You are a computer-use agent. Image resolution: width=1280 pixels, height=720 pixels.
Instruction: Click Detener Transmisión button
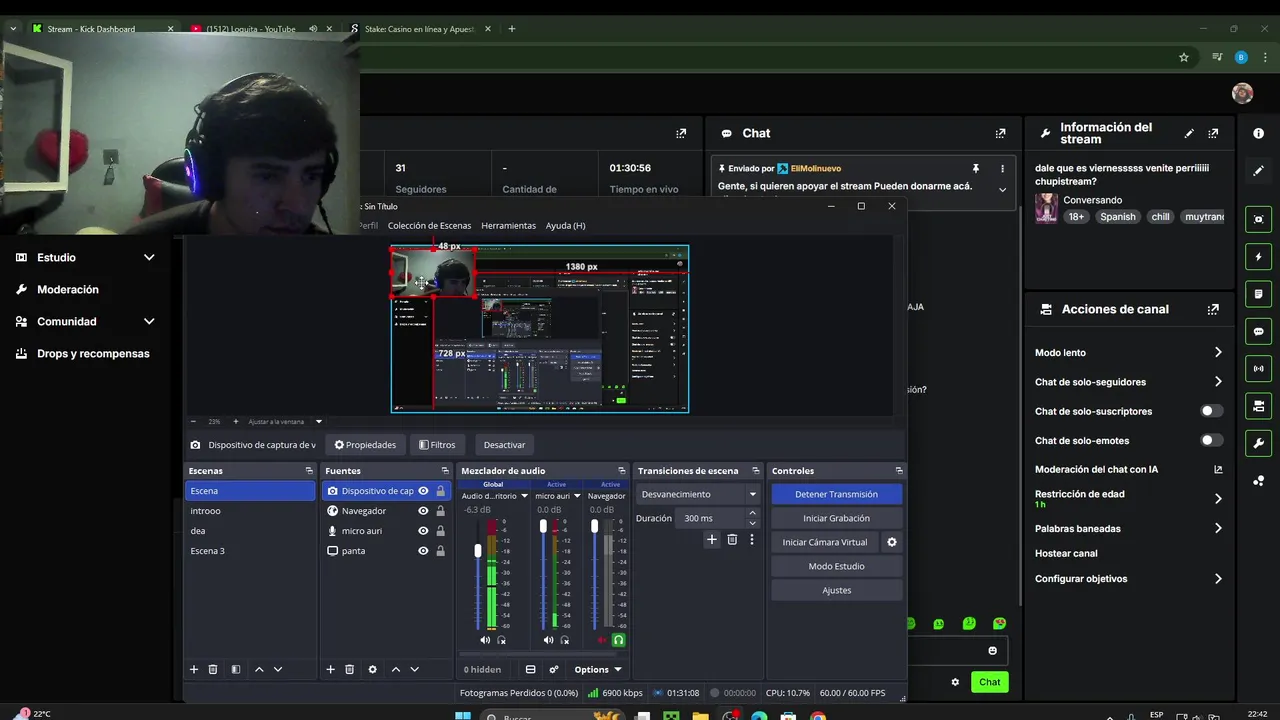pyautogui.click(x=836, y=494)
